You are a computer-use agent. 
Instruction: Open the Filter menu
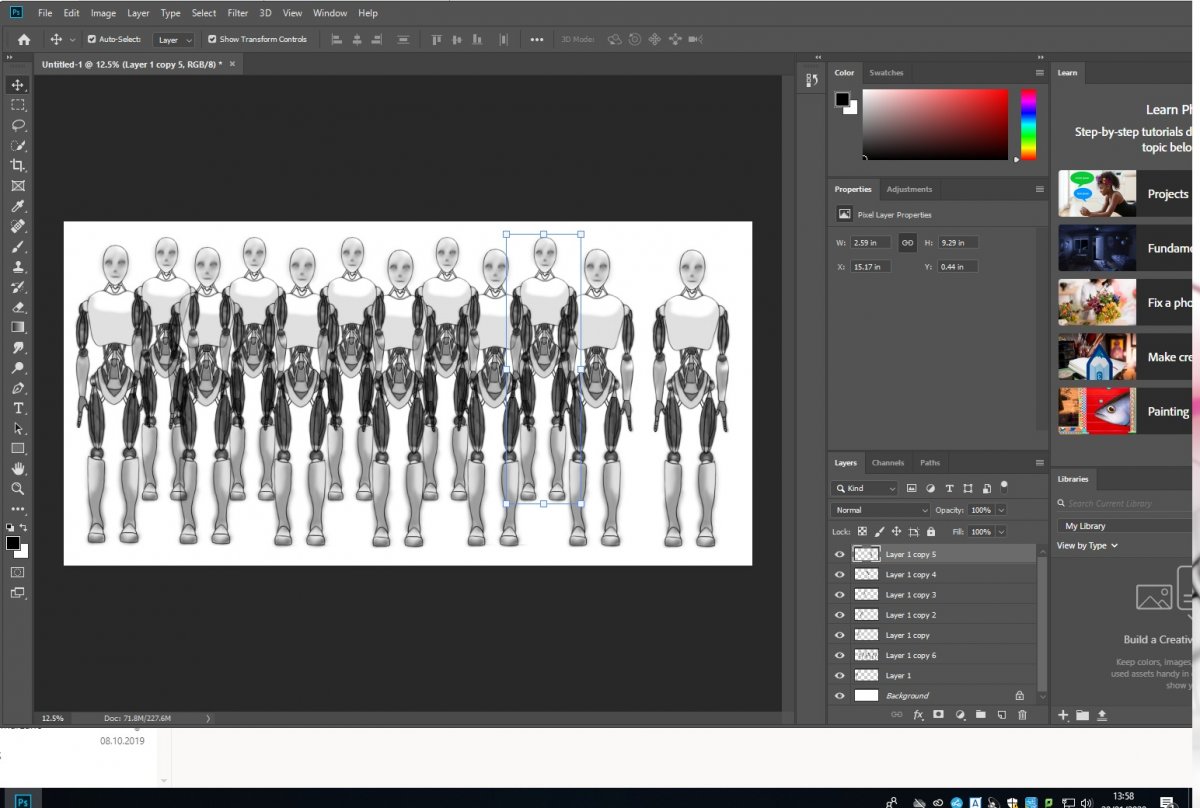237,13
